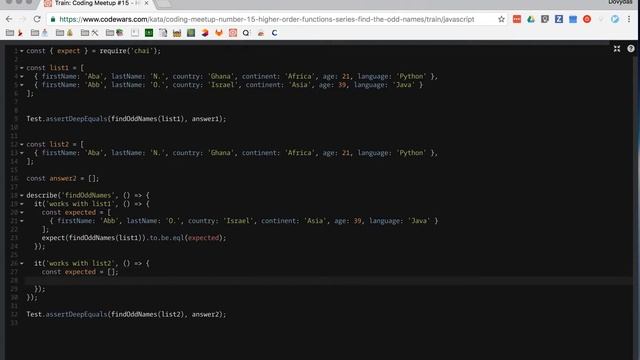Open the red dotted extension icon

(x=517, y=19)
